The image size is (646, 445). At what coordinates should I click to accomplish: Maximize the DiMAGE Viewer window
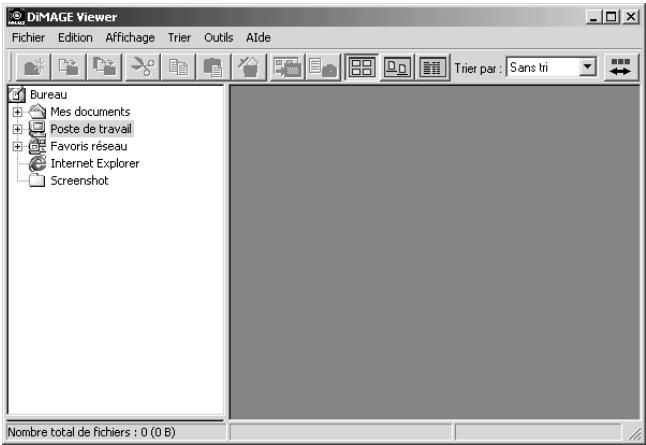coord(611,17)
